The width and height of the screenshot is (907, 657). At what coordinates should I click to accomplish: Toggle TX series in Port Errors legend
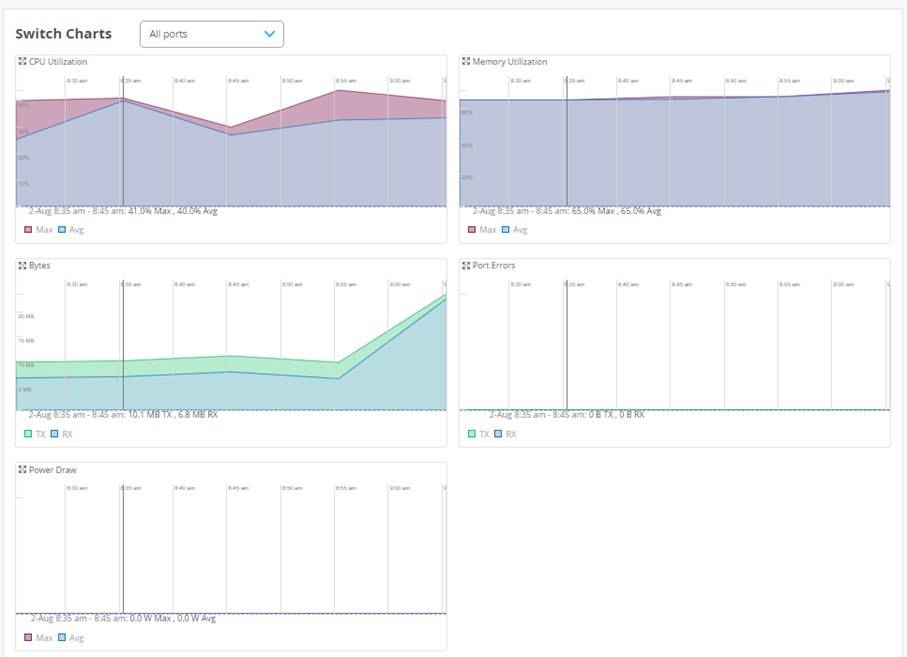click(x=477, y=434)
